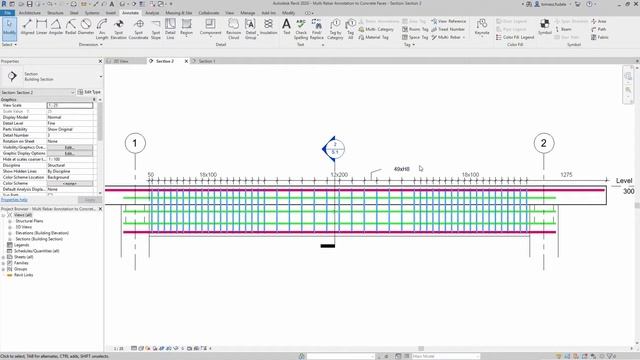Screen dimensions: 640x360
Task: Select the Arc Length dimension tool
Action: [102, 29]
